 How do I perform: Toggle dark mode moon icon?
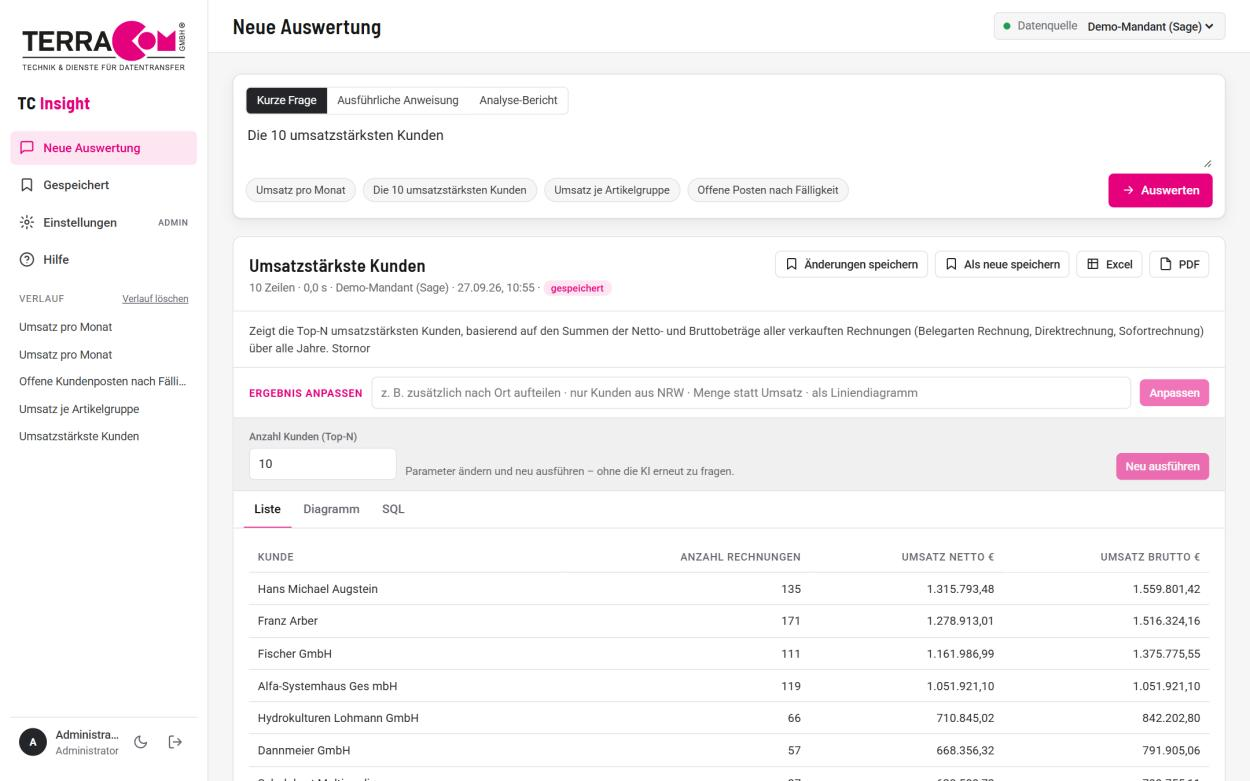(140, 742)
